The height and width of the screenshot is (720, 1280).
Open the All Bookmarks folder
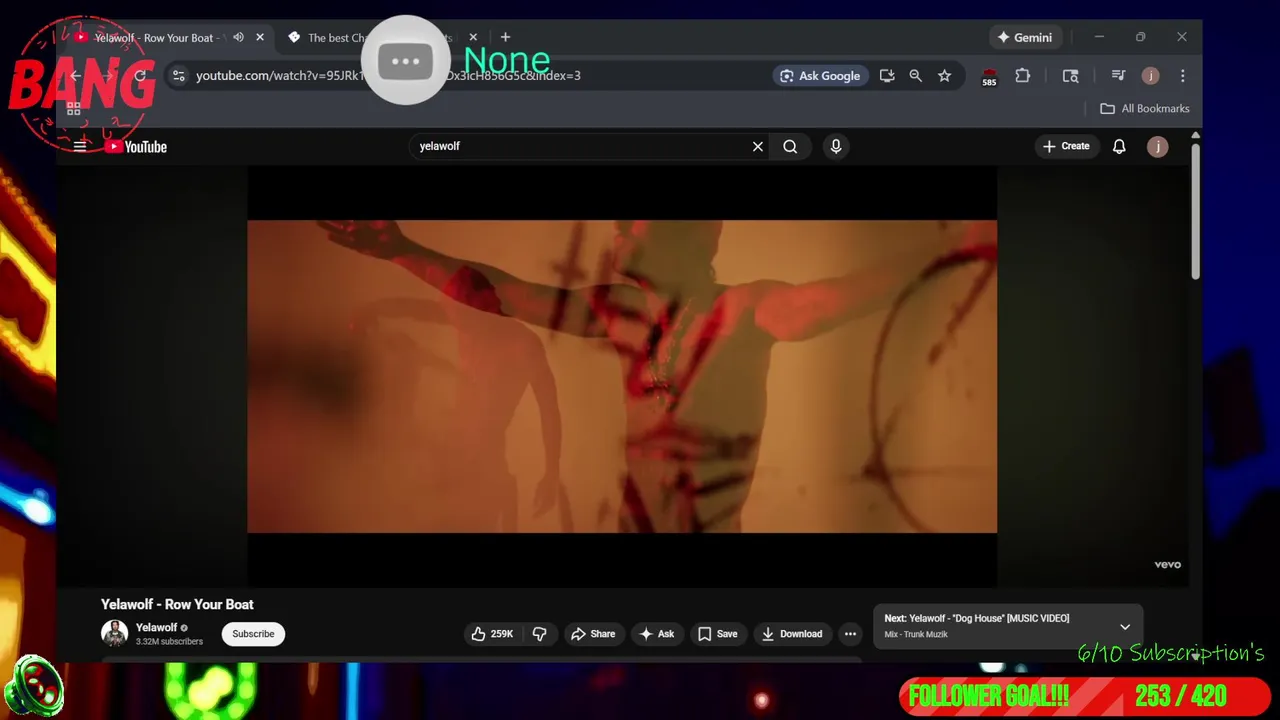(x=1145, y=109)
